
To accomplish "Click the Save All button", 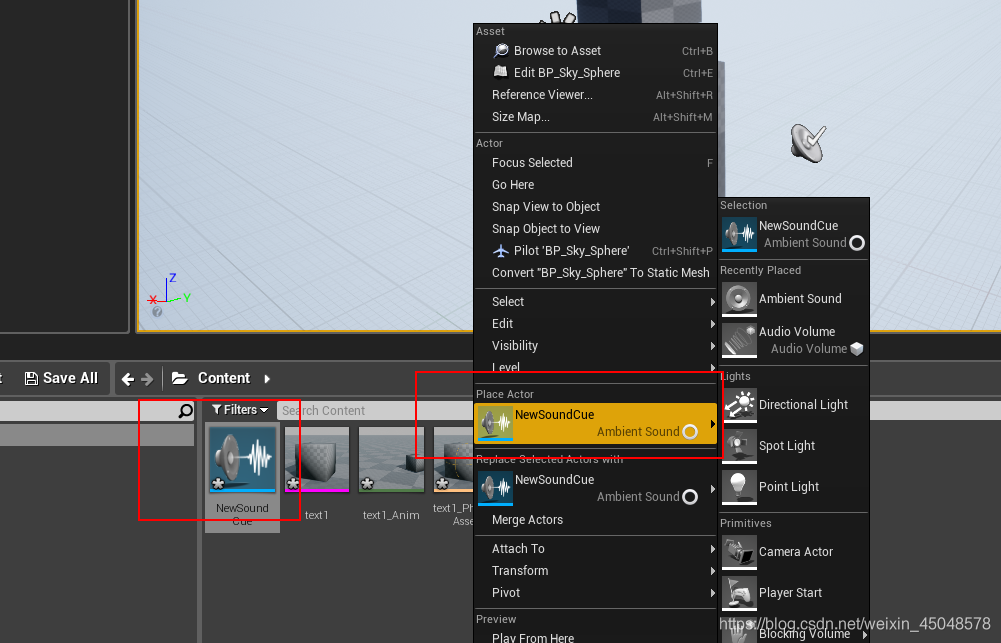I will (x=61, y=378).
